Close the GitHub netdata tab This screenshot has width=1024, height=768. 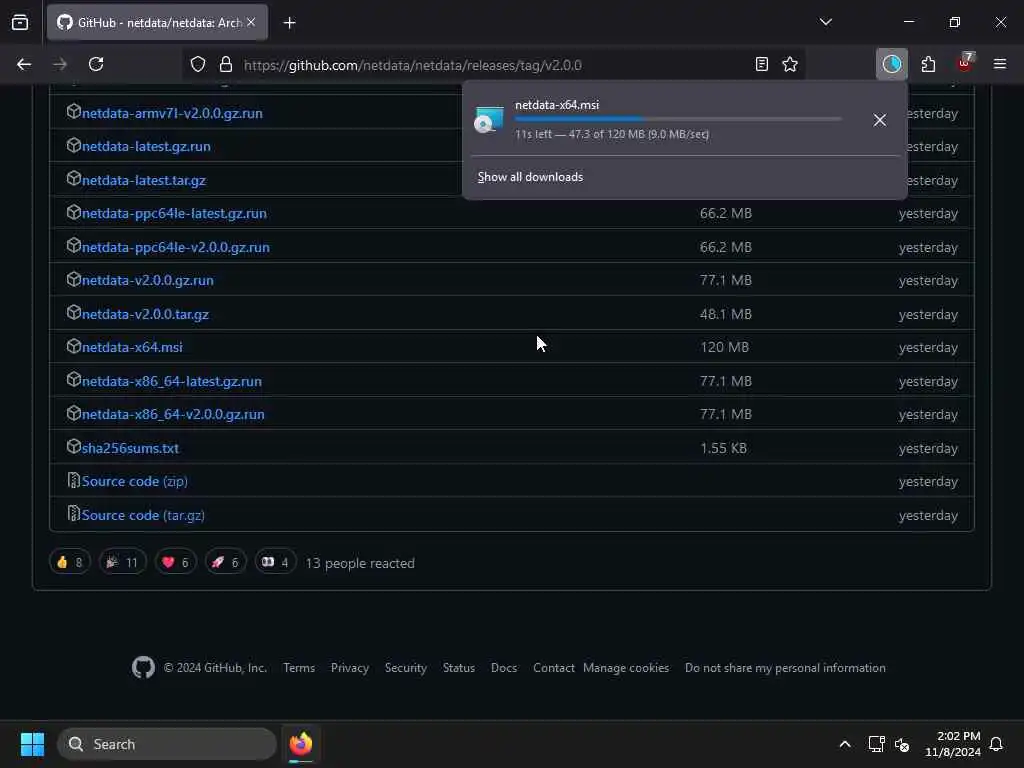pos(251,22)
